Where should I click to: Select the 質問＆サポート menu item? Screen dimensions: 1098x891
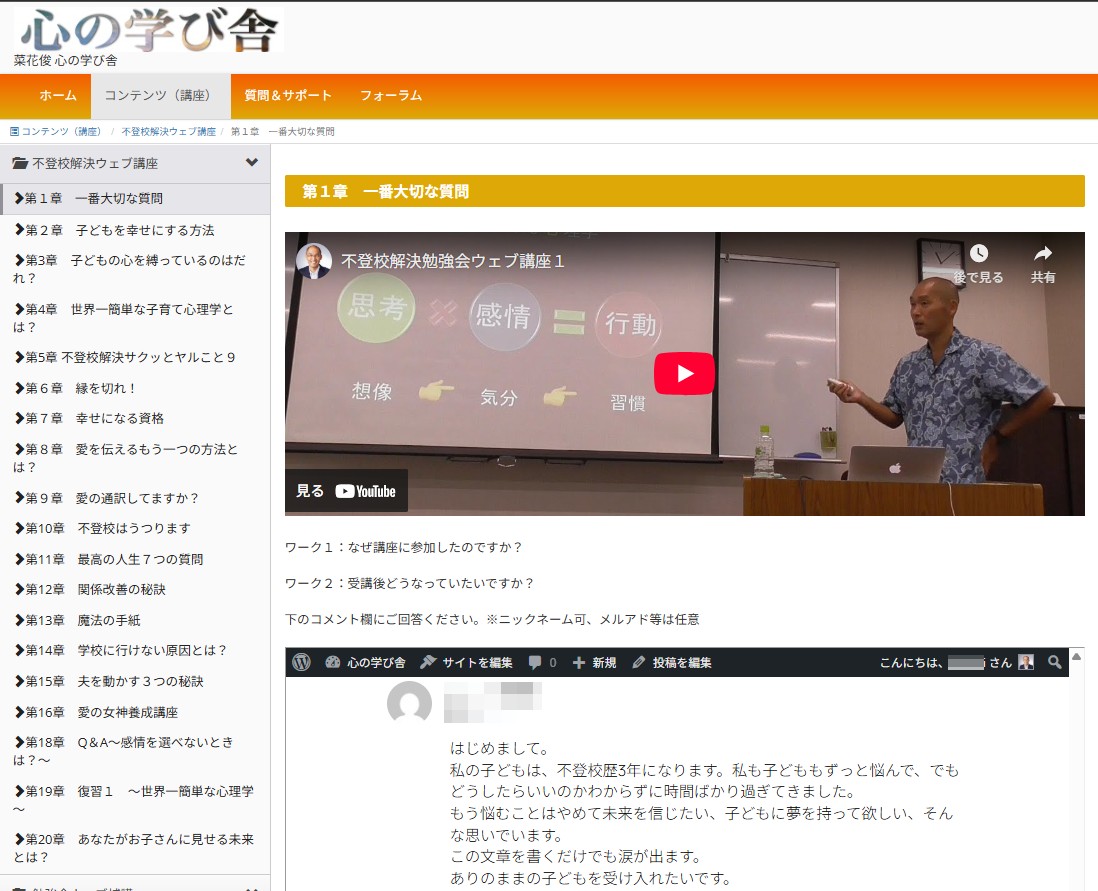click(x=287, y=96)
